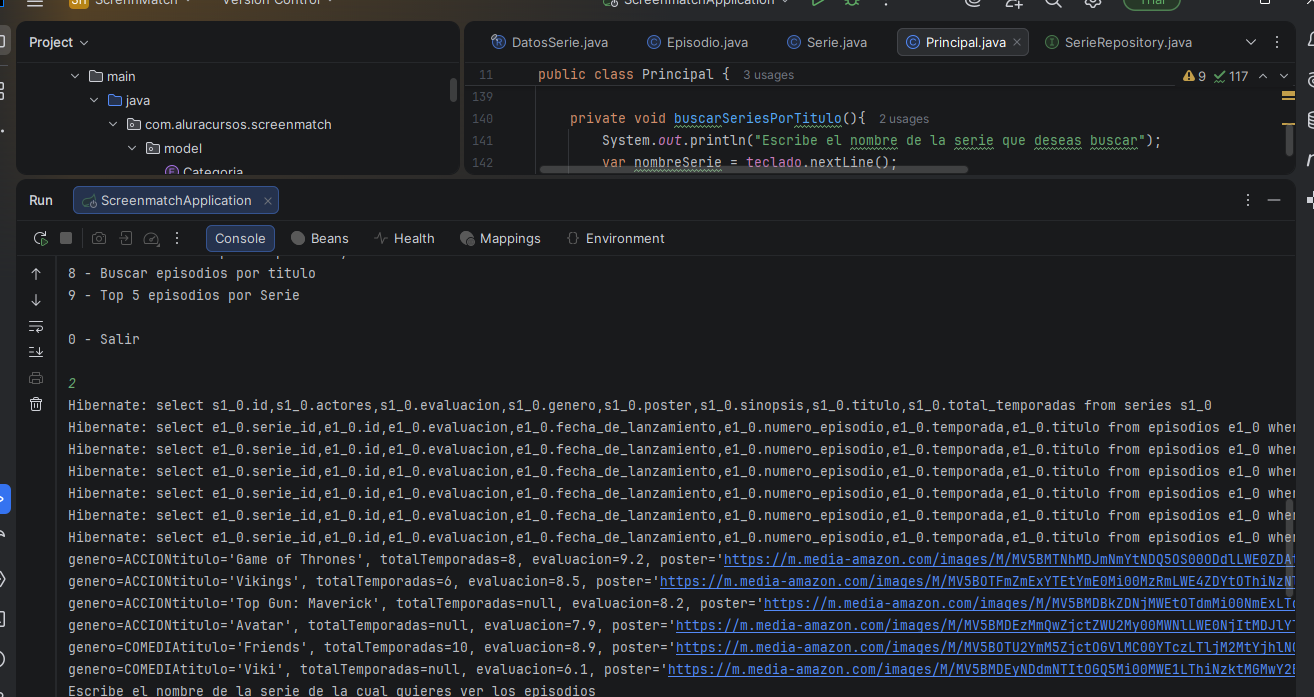Viewport: 1314px width, 697px height.
Task: Clear all console output with trash icon
Action: (36, 404)
